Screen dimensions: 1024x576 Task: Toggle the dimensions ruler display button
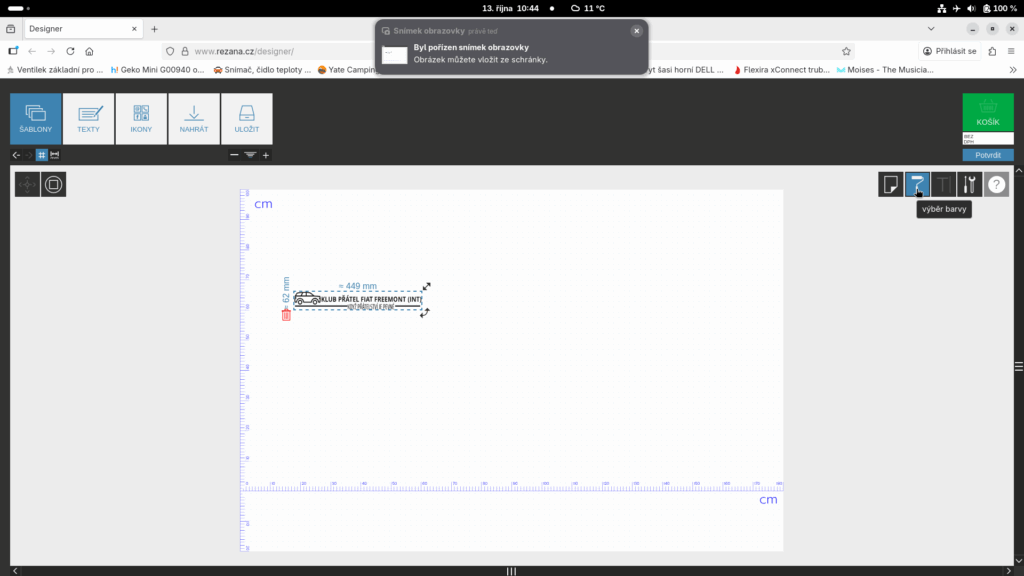click(x=54, y=155)
